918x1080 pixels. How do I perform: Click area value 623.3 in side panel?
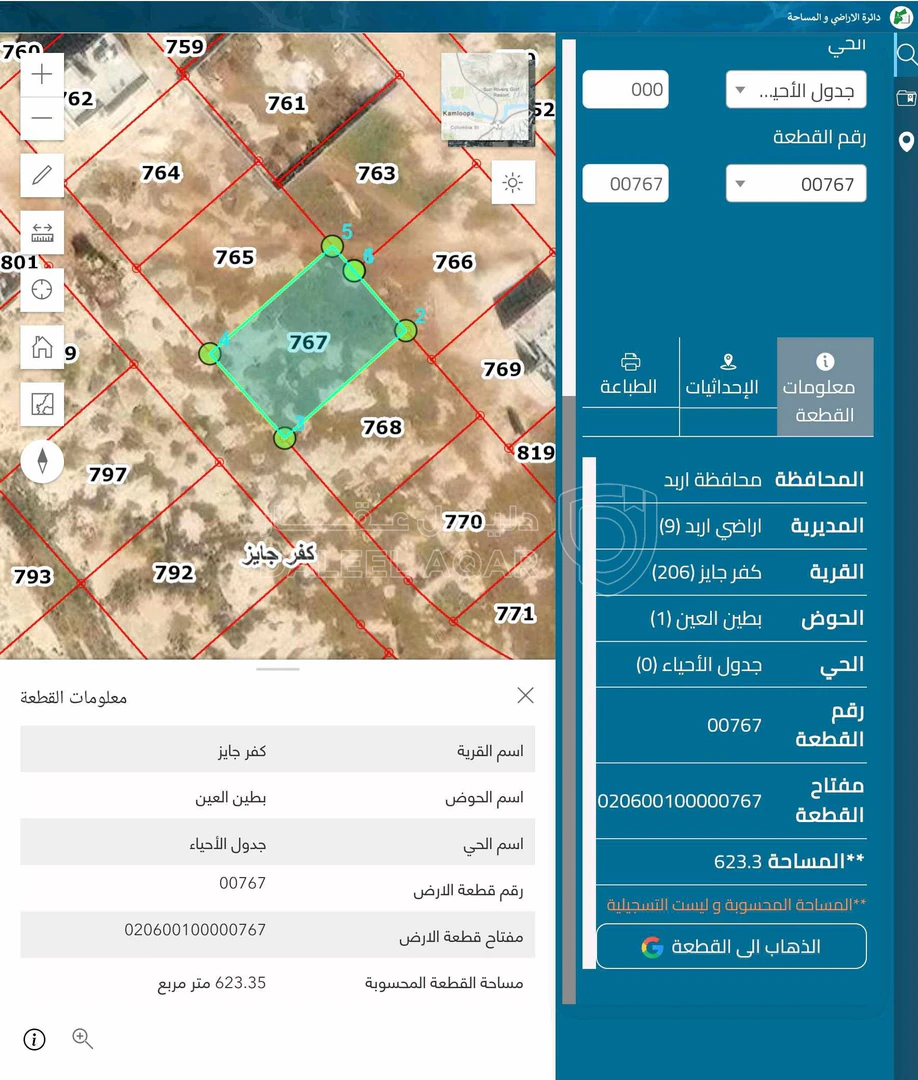pyautogui.click(x=738, y=862)
